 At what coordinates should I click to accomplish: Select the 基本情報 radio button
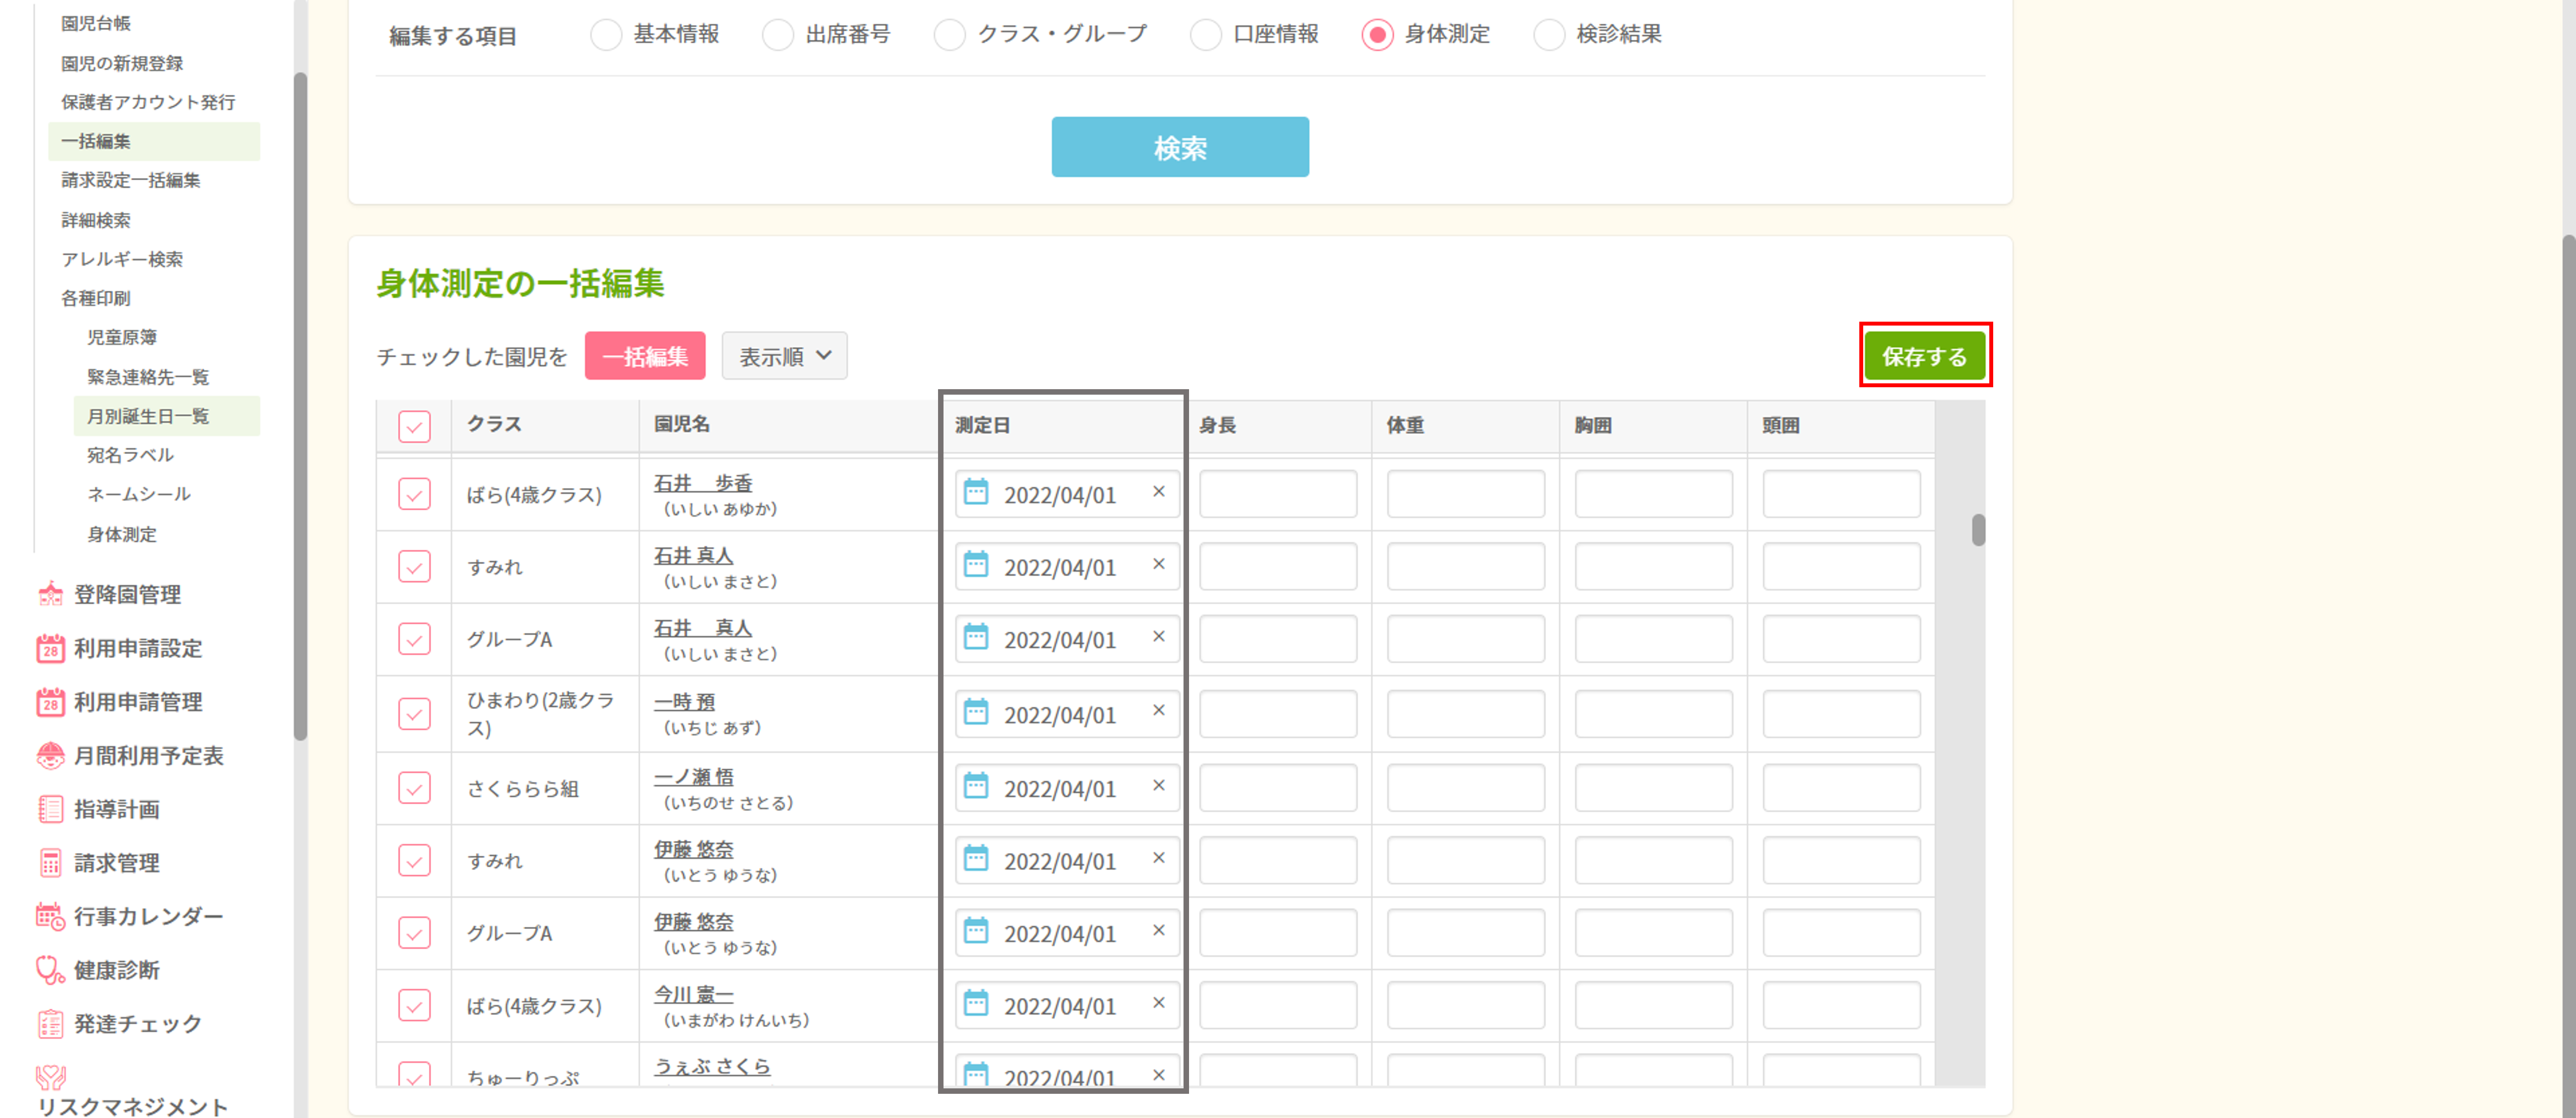(x=606, y=35)
